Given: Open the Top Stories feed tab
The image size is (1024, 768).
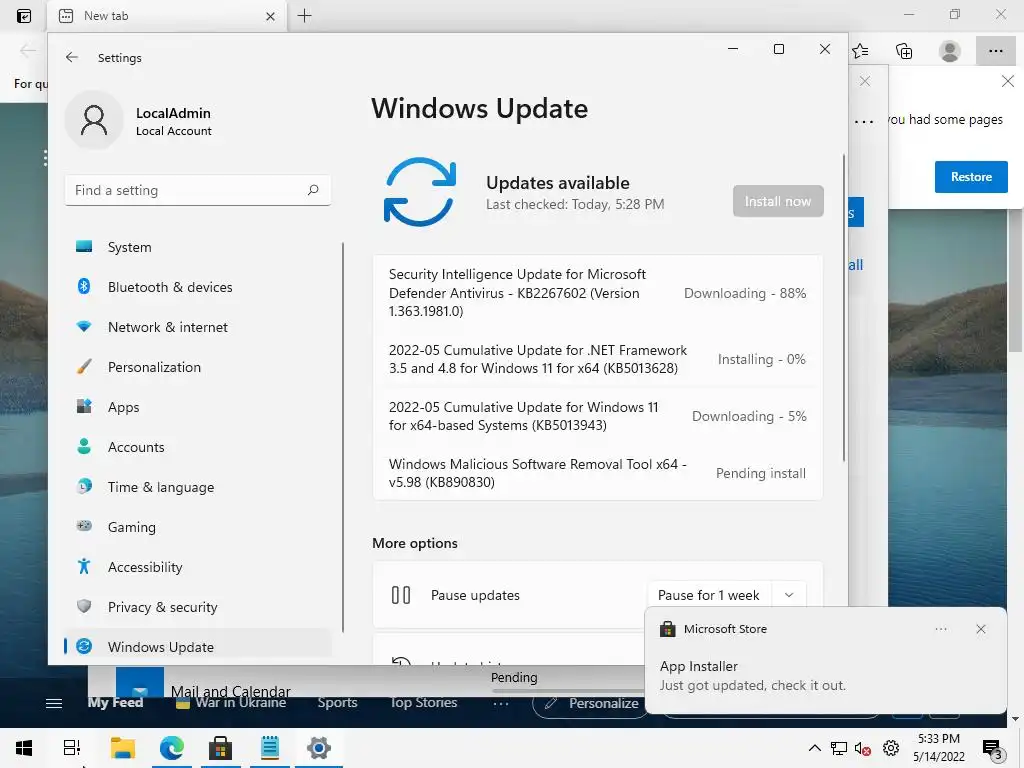Looking at the screenshot, I should tap(423, 703).
